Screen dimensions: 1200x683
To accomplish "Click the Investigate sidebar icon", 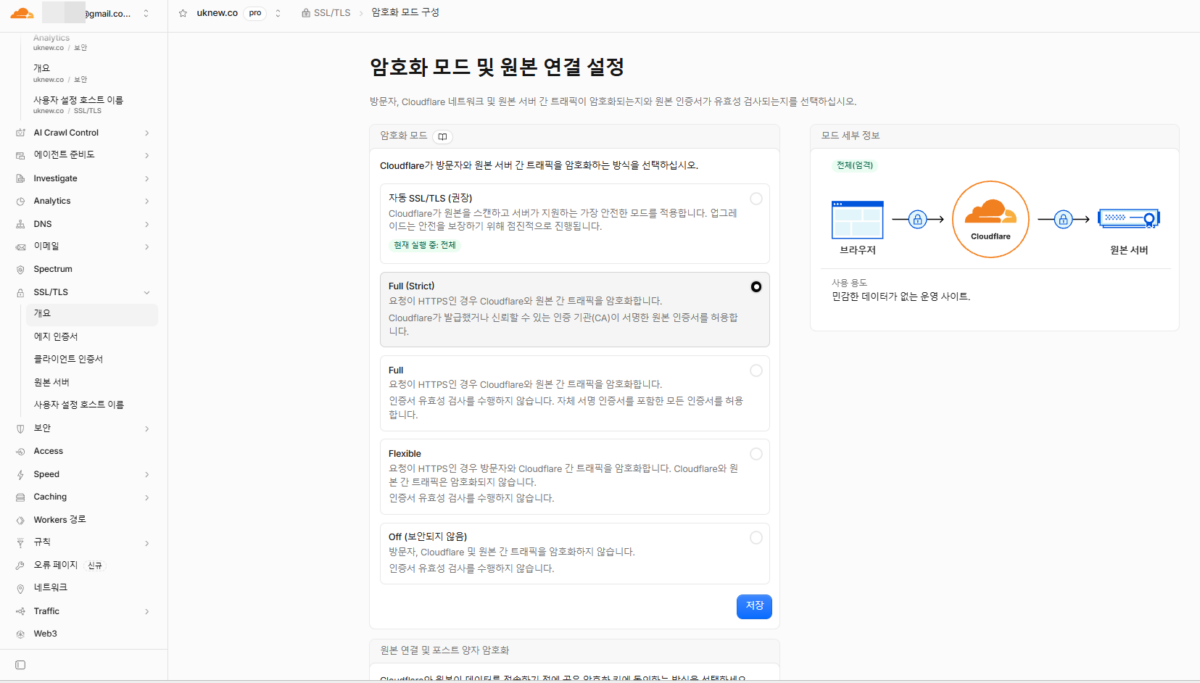I will click(x=22, y=178).
